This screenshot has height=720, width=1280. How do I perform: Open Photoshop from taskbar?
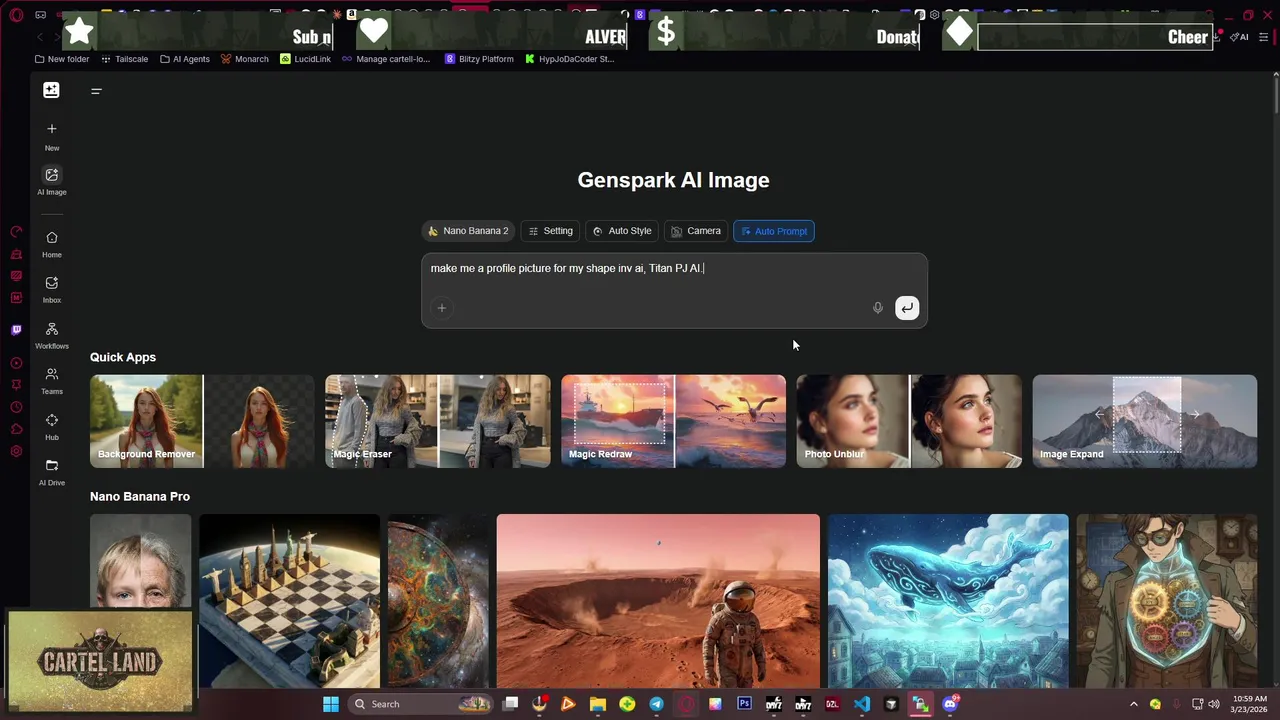pyautogui.click(x=744, y=704)
